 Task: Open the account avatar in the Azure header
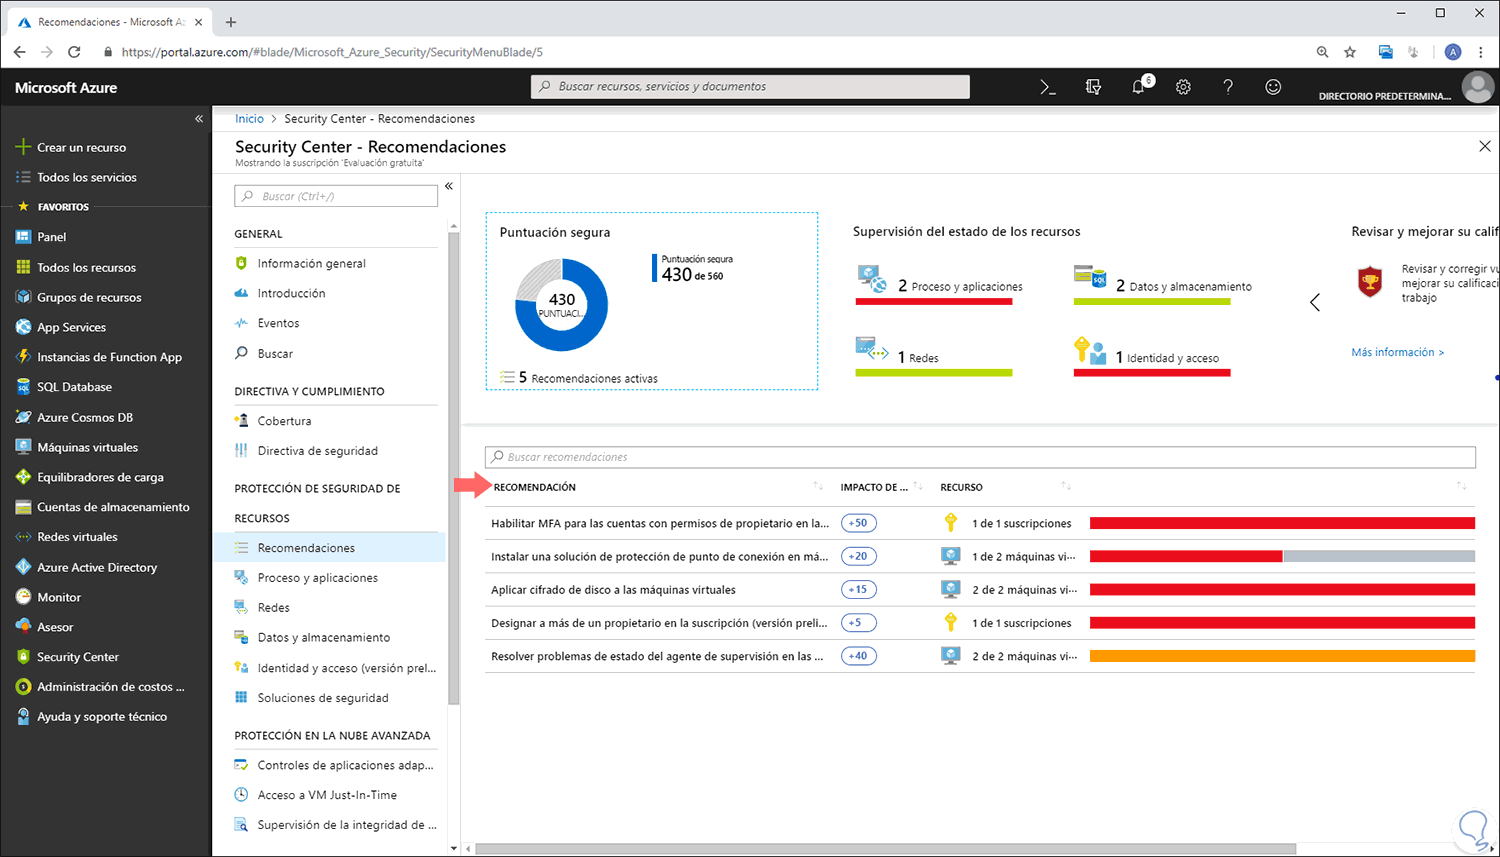pos(1477,87)
